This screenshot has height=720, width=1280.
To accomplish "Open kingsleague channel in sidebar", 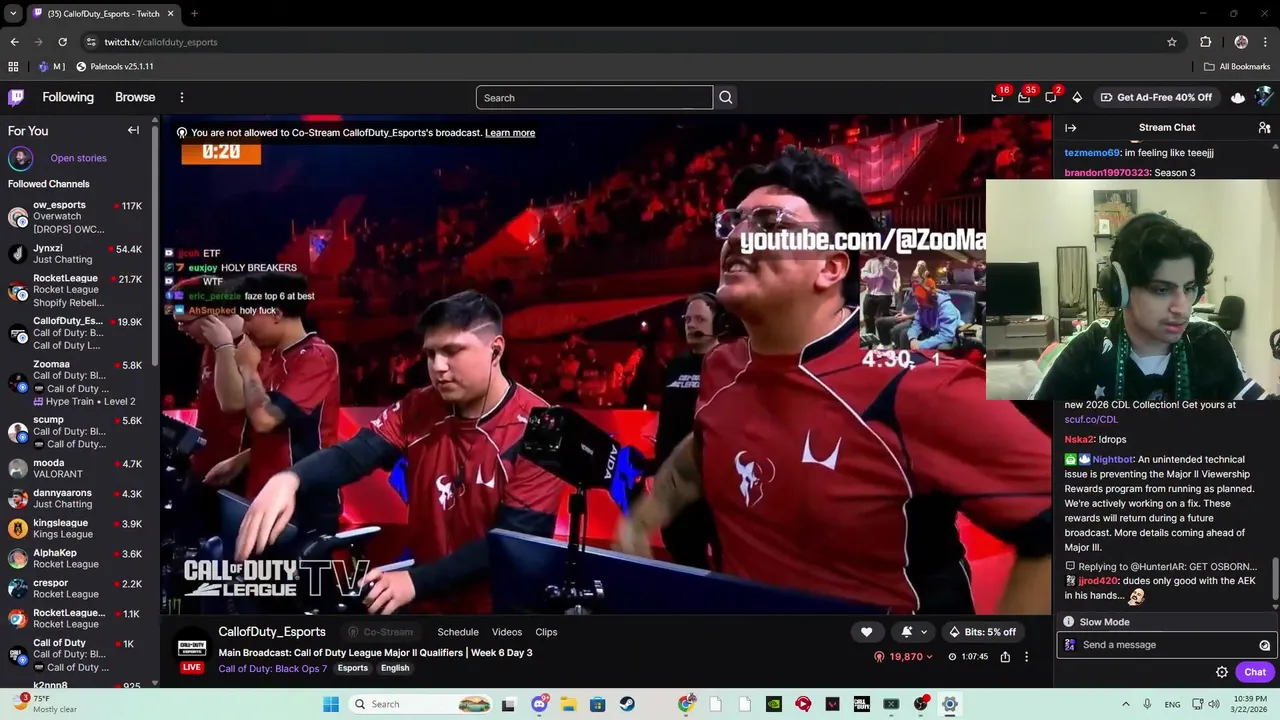I will coord(75,528).
